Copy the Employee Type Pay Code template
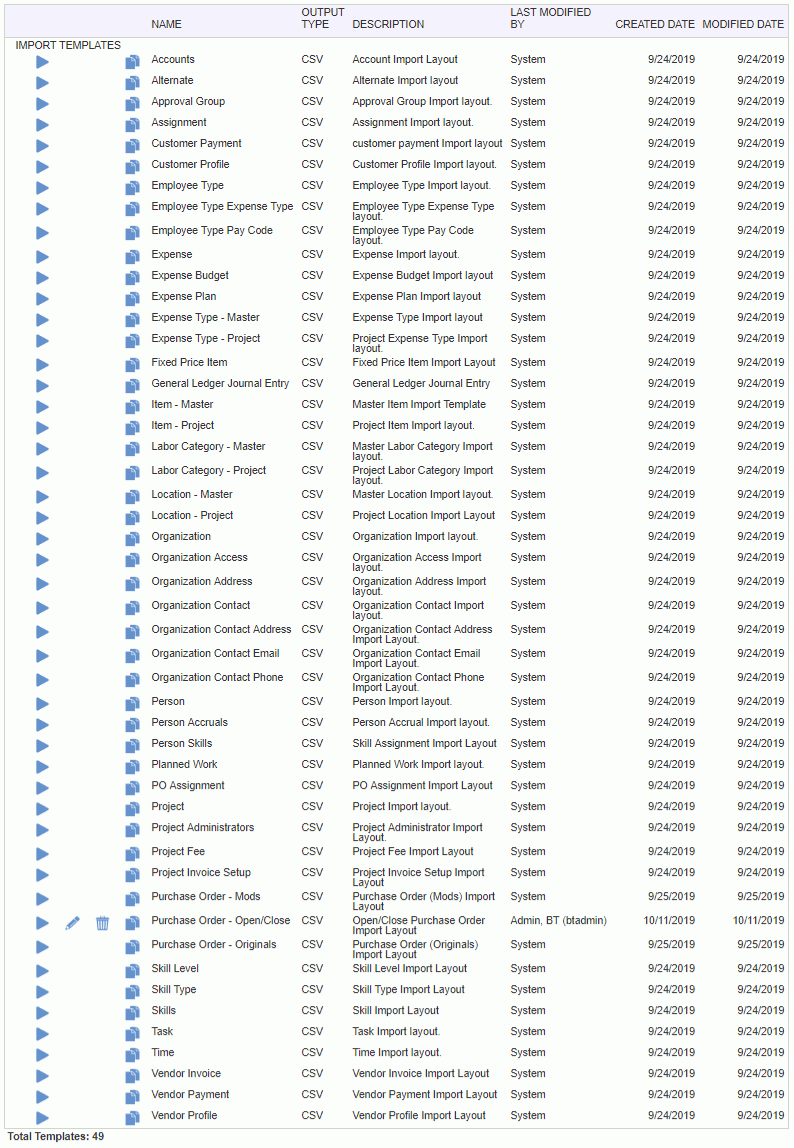This screenshot has width=794, height=1148. pos(132,233)
